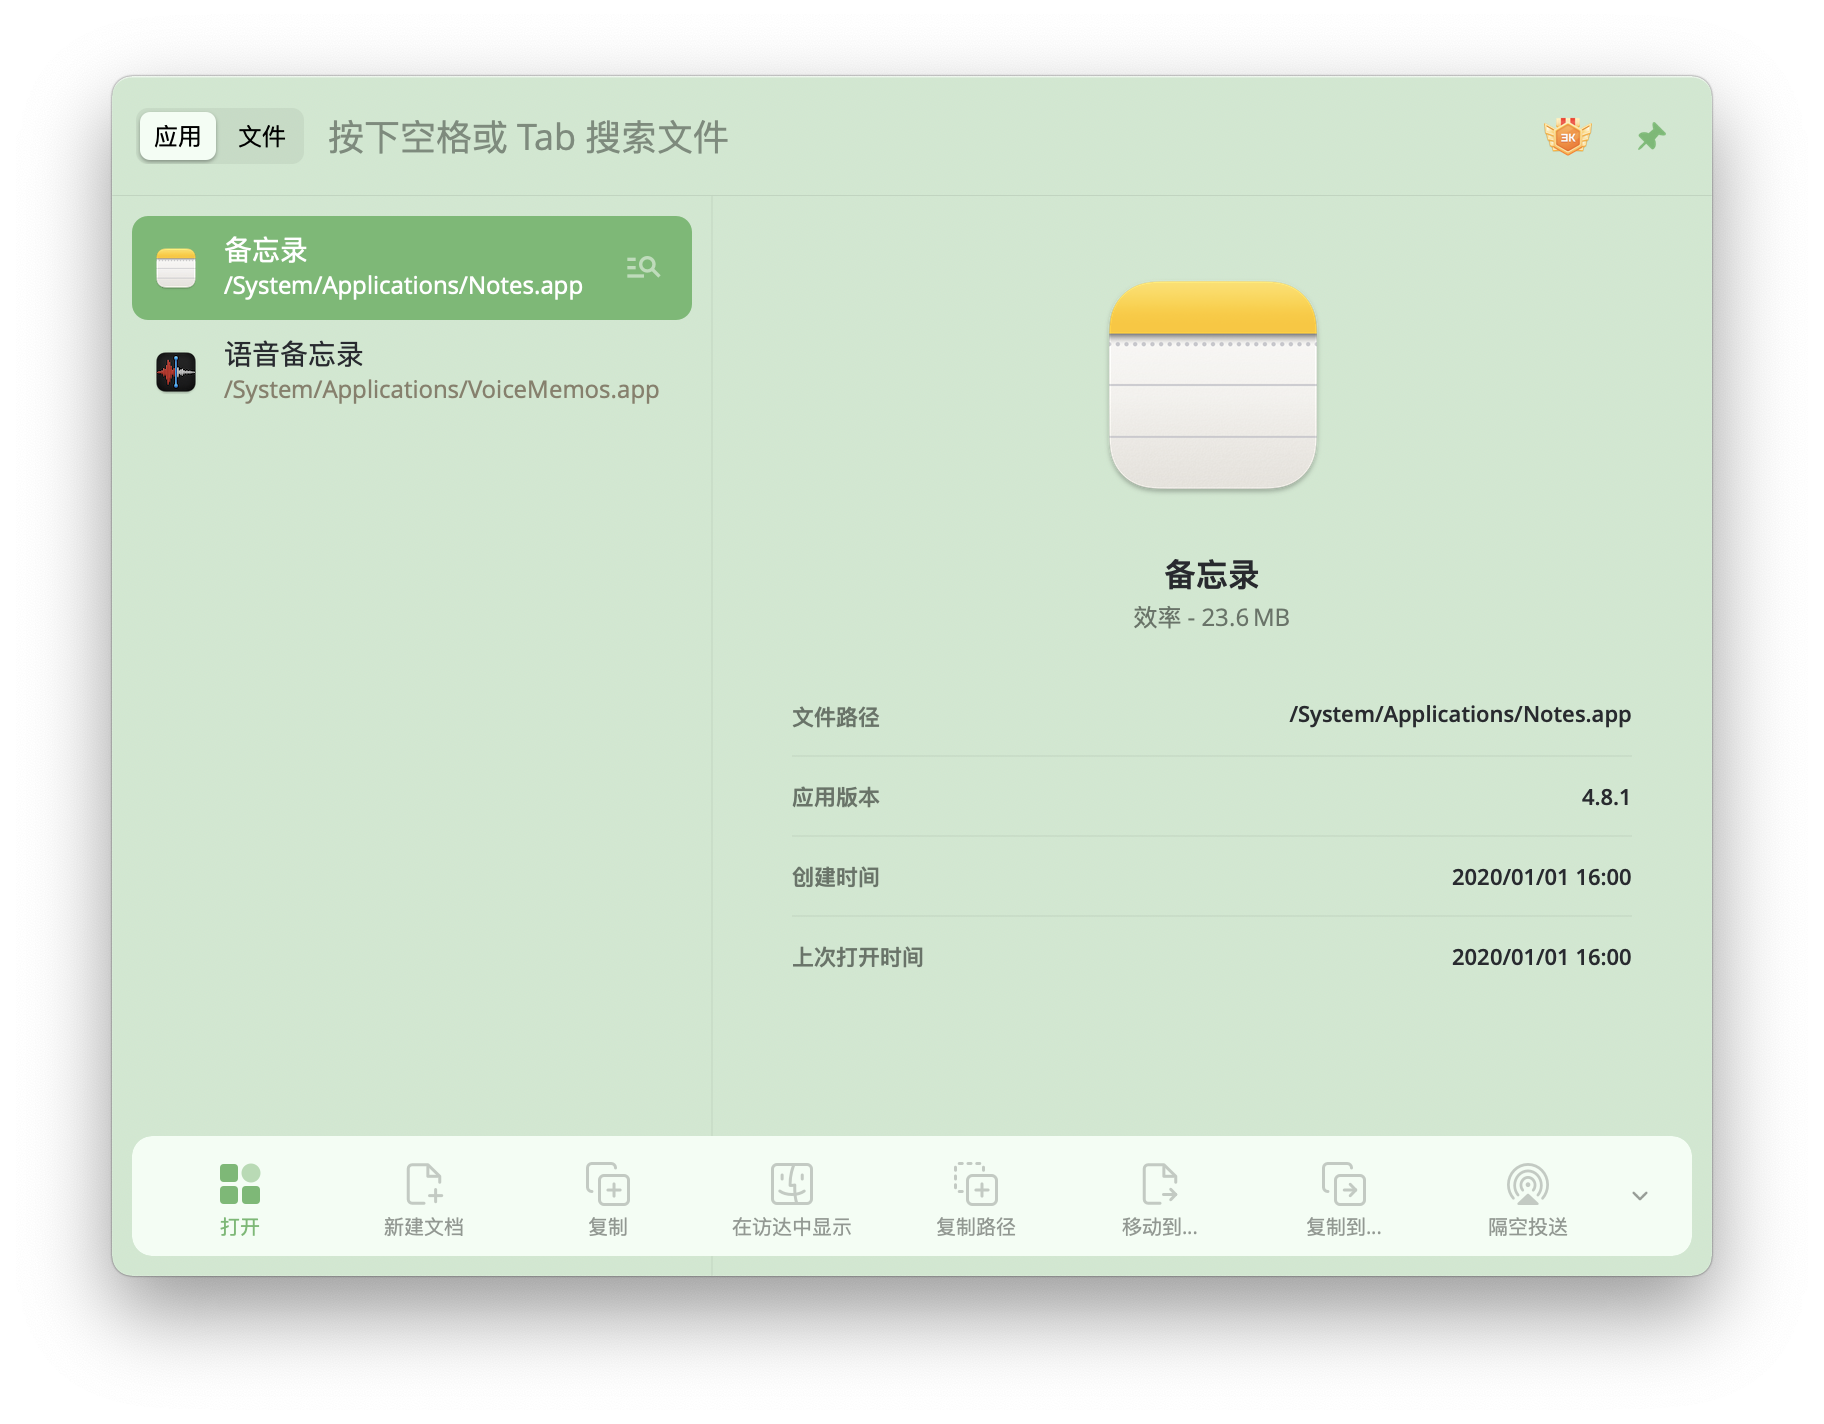Click the 复制路径 copy path icon

[976, 1184]
